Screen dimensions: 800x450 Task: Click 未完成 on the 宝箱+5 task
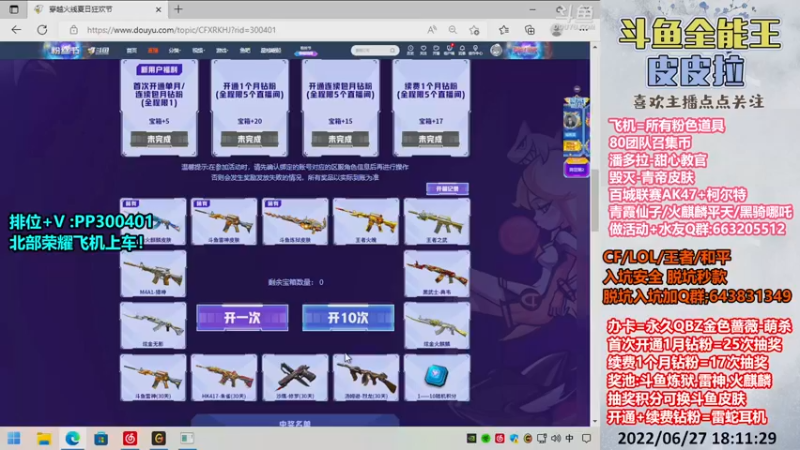click(x=159, y=139)
